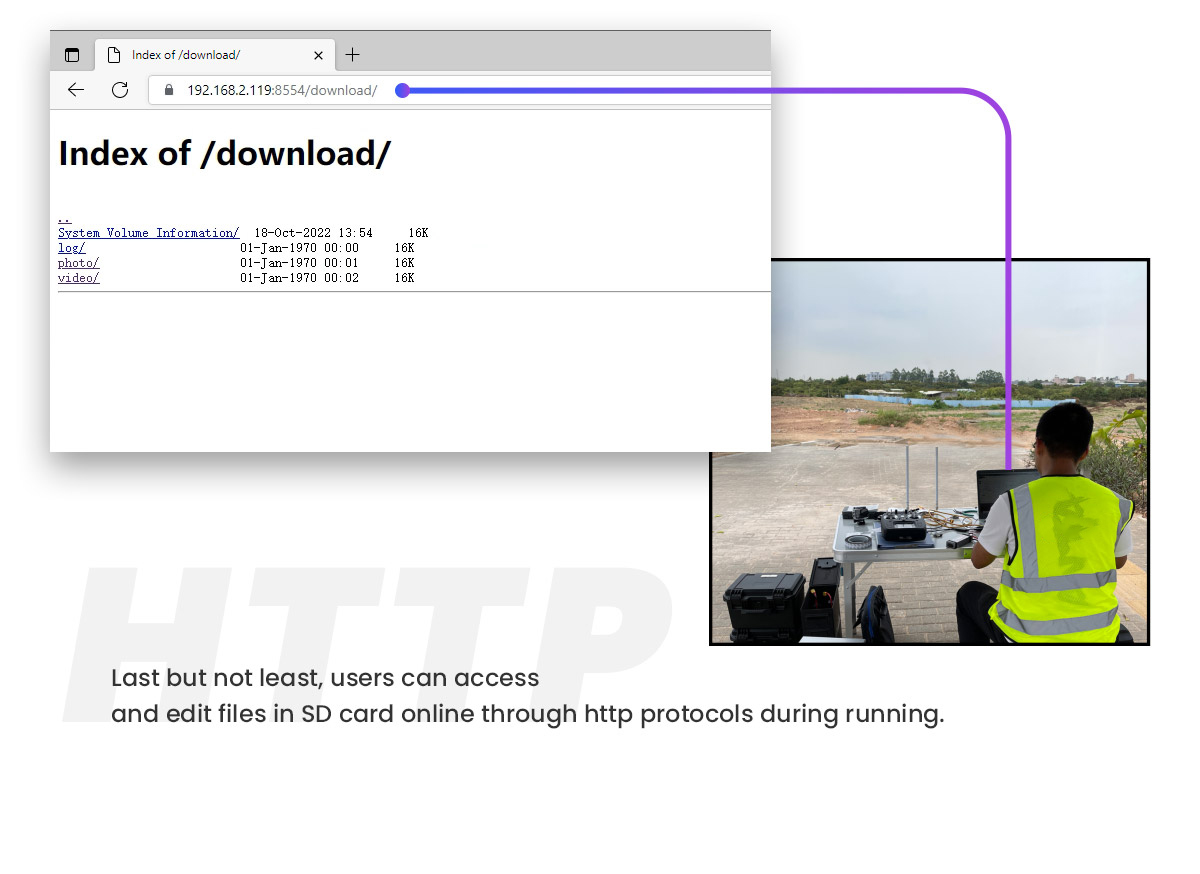The width and height of the screenshot is (1200, 874).
Task: Open the 'System Volume Information/' folder link
Action: pyautogui.click(x=148, y=233)
